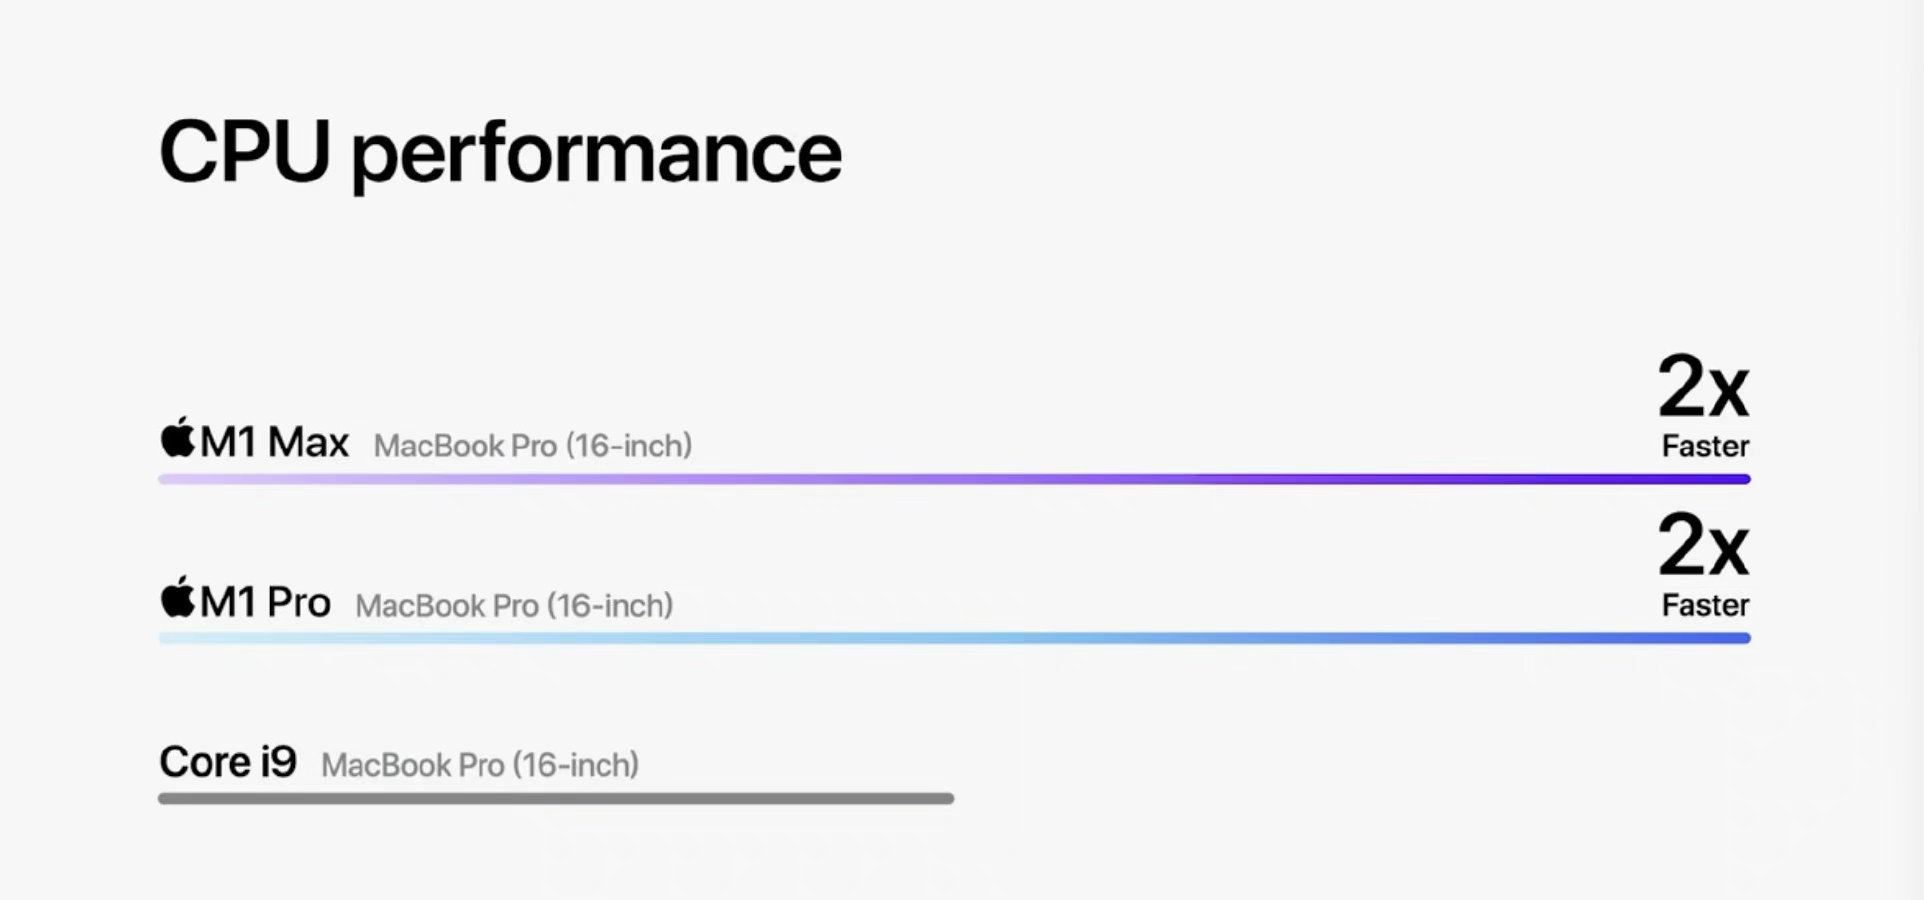Click the middle of the purple M1 Max bar
1924x900 pixels.
pos(954,479)
